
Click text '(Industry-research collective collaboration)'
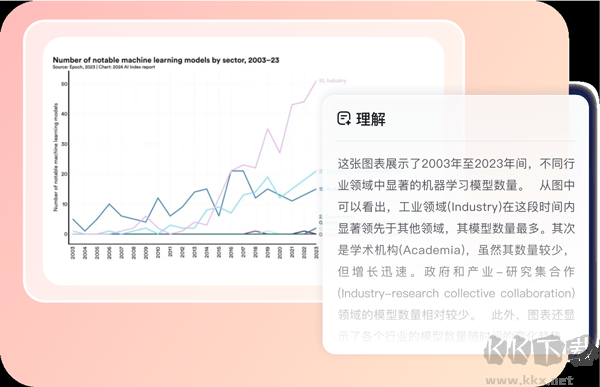click(x=456, y=294)
